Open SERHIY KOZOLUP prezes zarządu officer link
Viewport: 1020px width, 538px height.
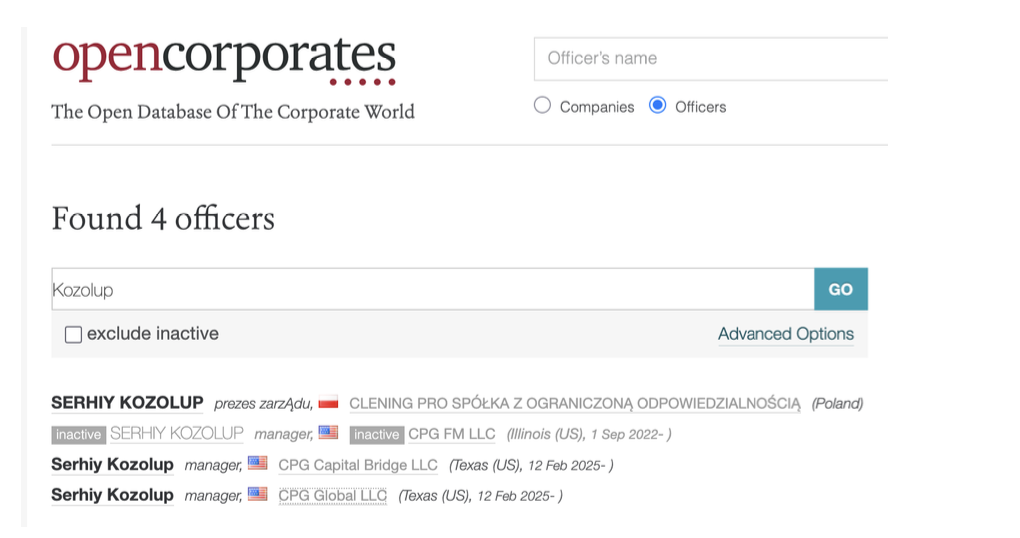coord(127,403)
